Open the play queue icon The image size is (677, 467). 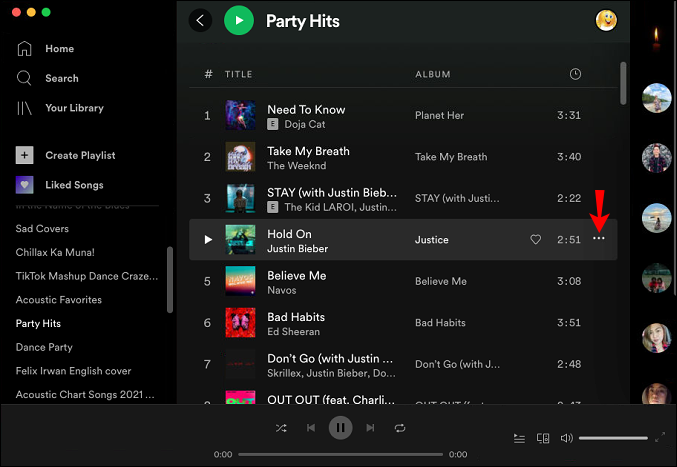click(x=519, y=439)
